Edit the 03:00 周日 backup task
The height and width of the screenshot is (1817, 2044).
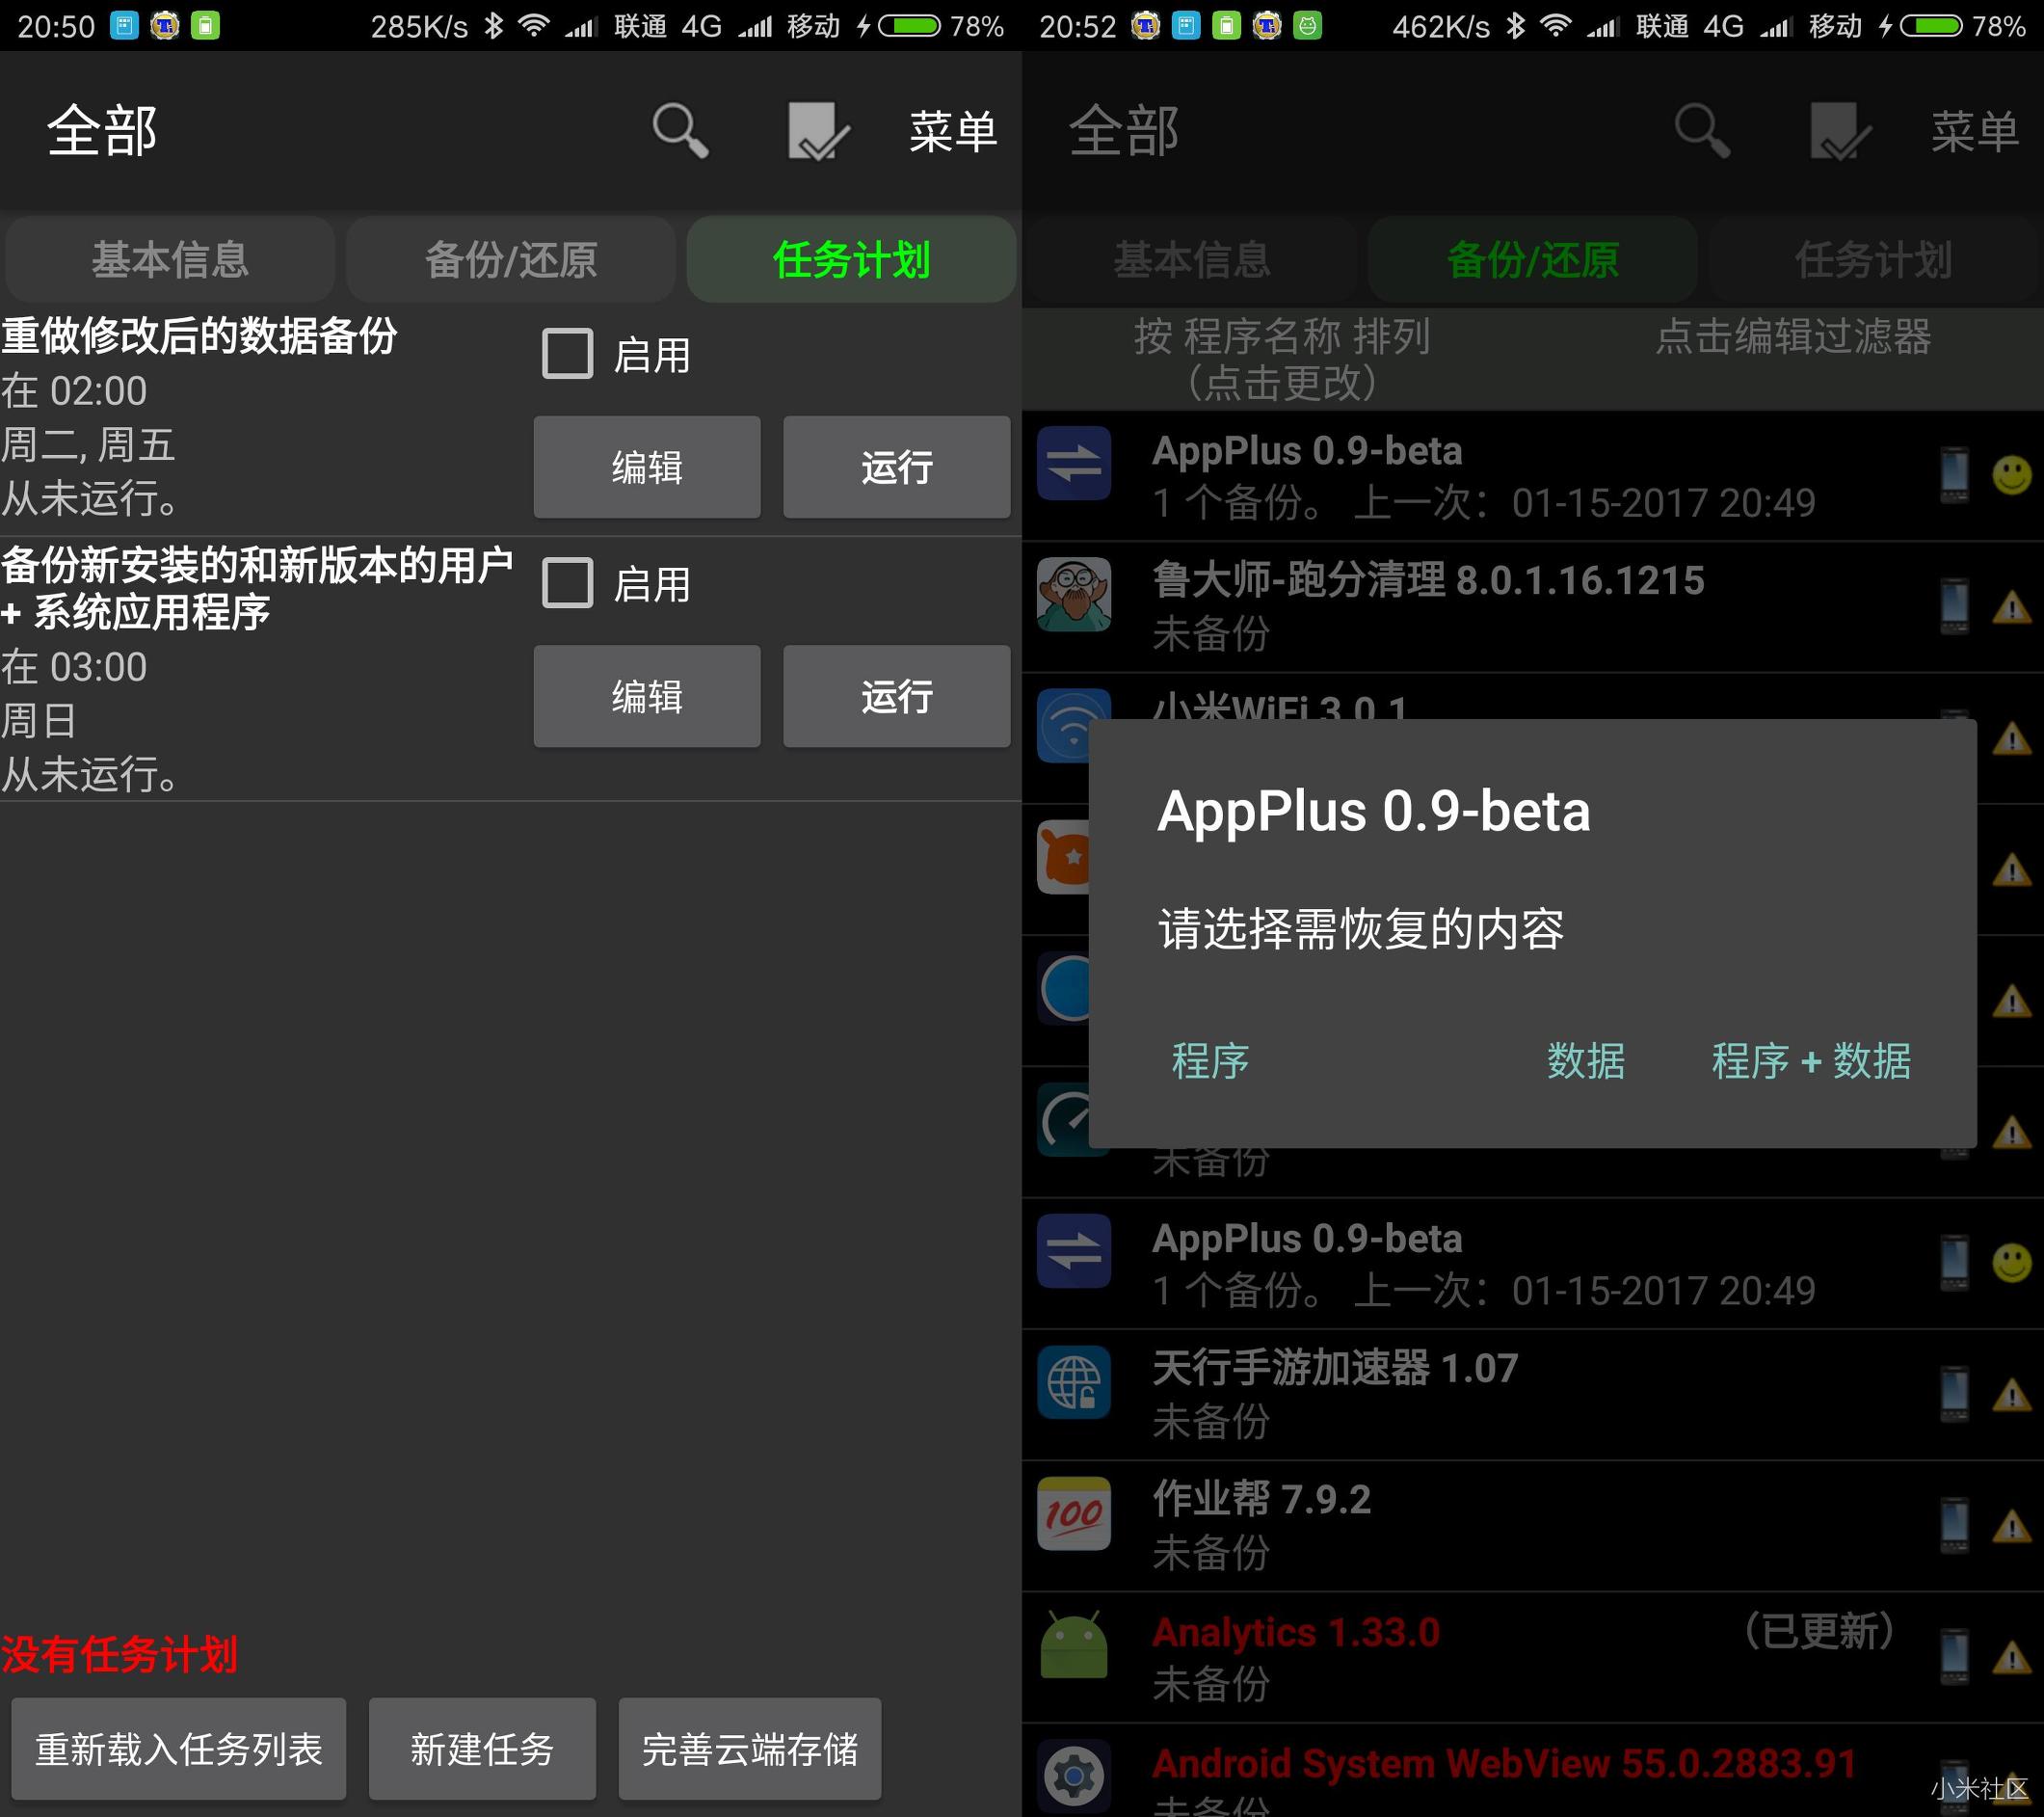pos(647,696)
